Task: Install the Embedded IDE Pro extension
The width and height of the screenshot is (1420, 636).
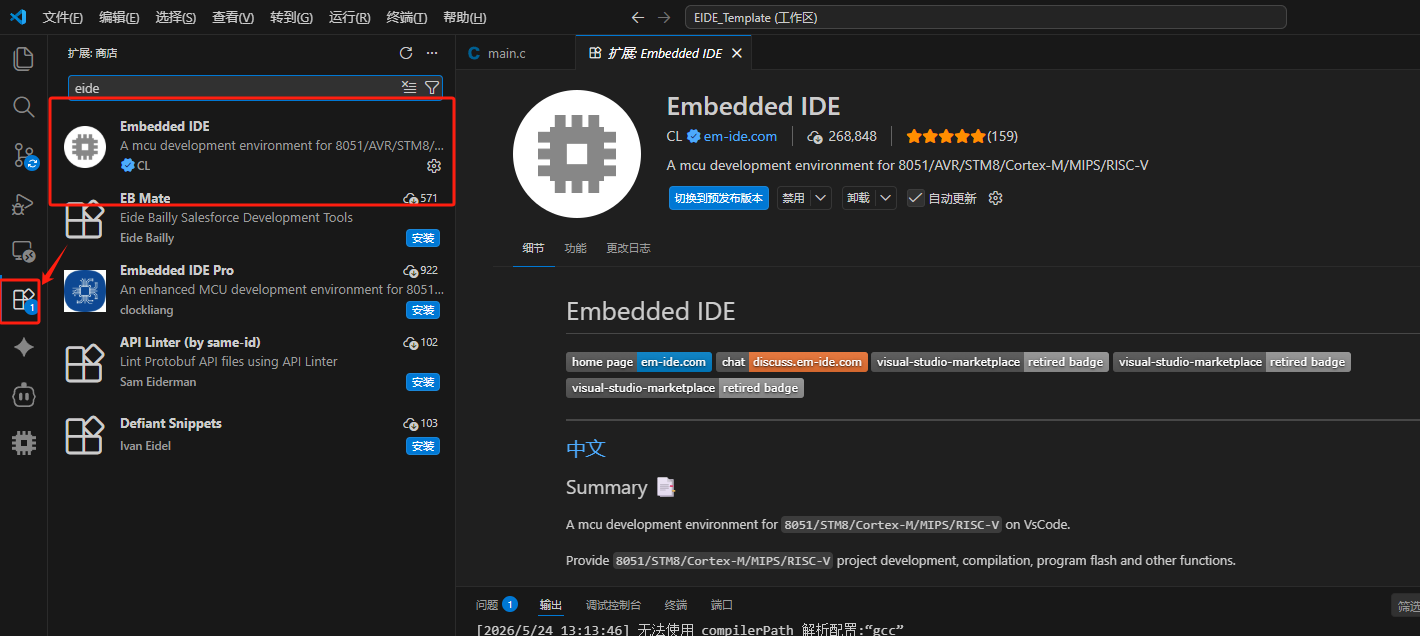Action: click(423, 310)
